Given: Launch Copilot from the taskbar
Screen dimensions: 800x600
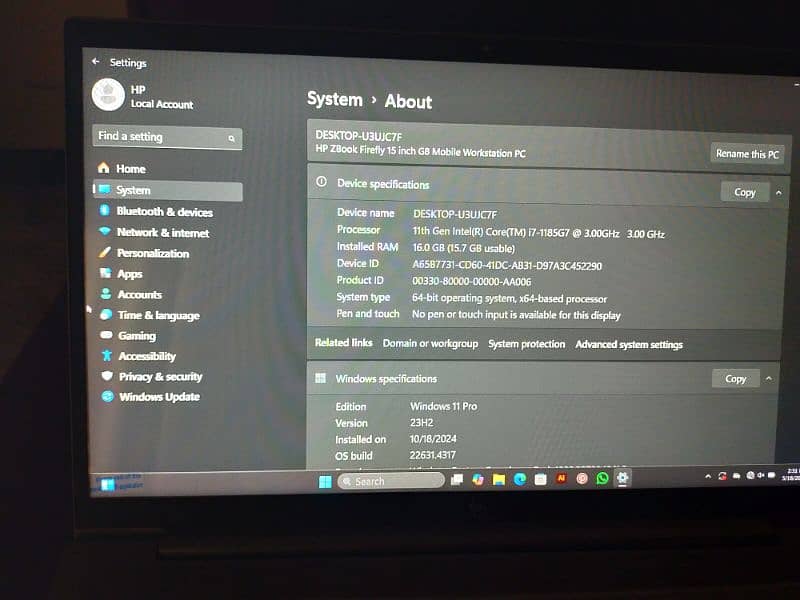Looking at the screenshot, I should click(478, 480).
